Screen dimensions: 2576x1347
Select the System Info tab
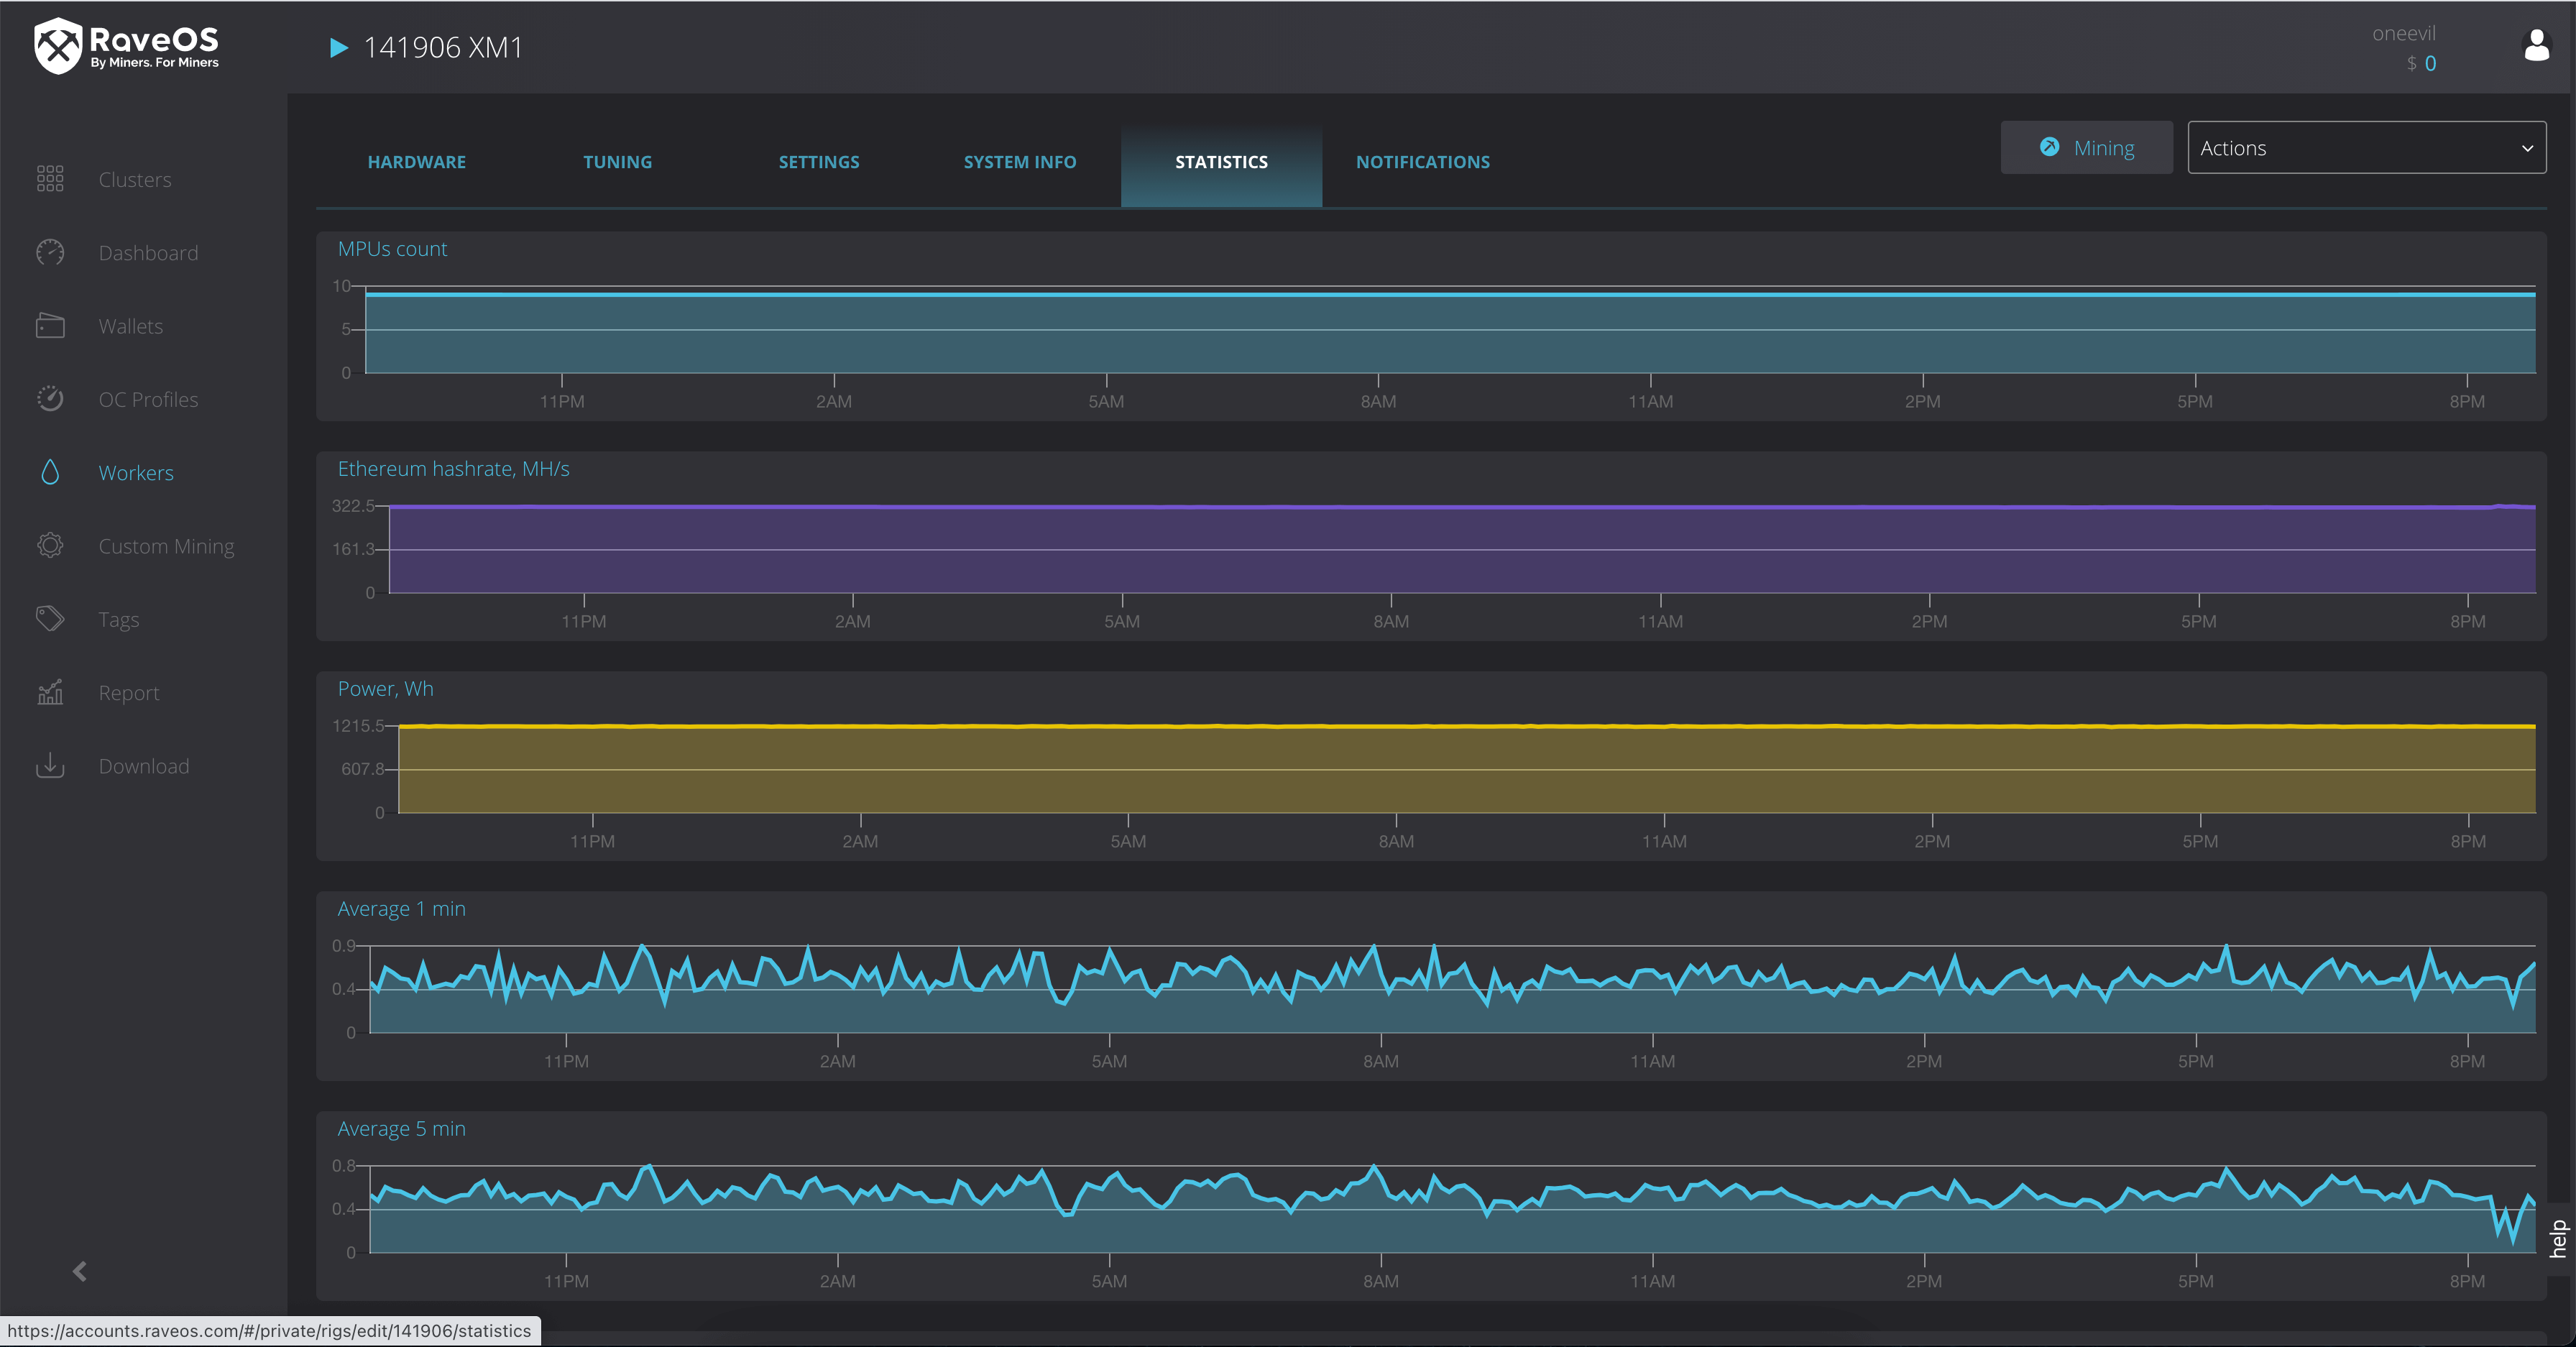tap(1018, 162)
